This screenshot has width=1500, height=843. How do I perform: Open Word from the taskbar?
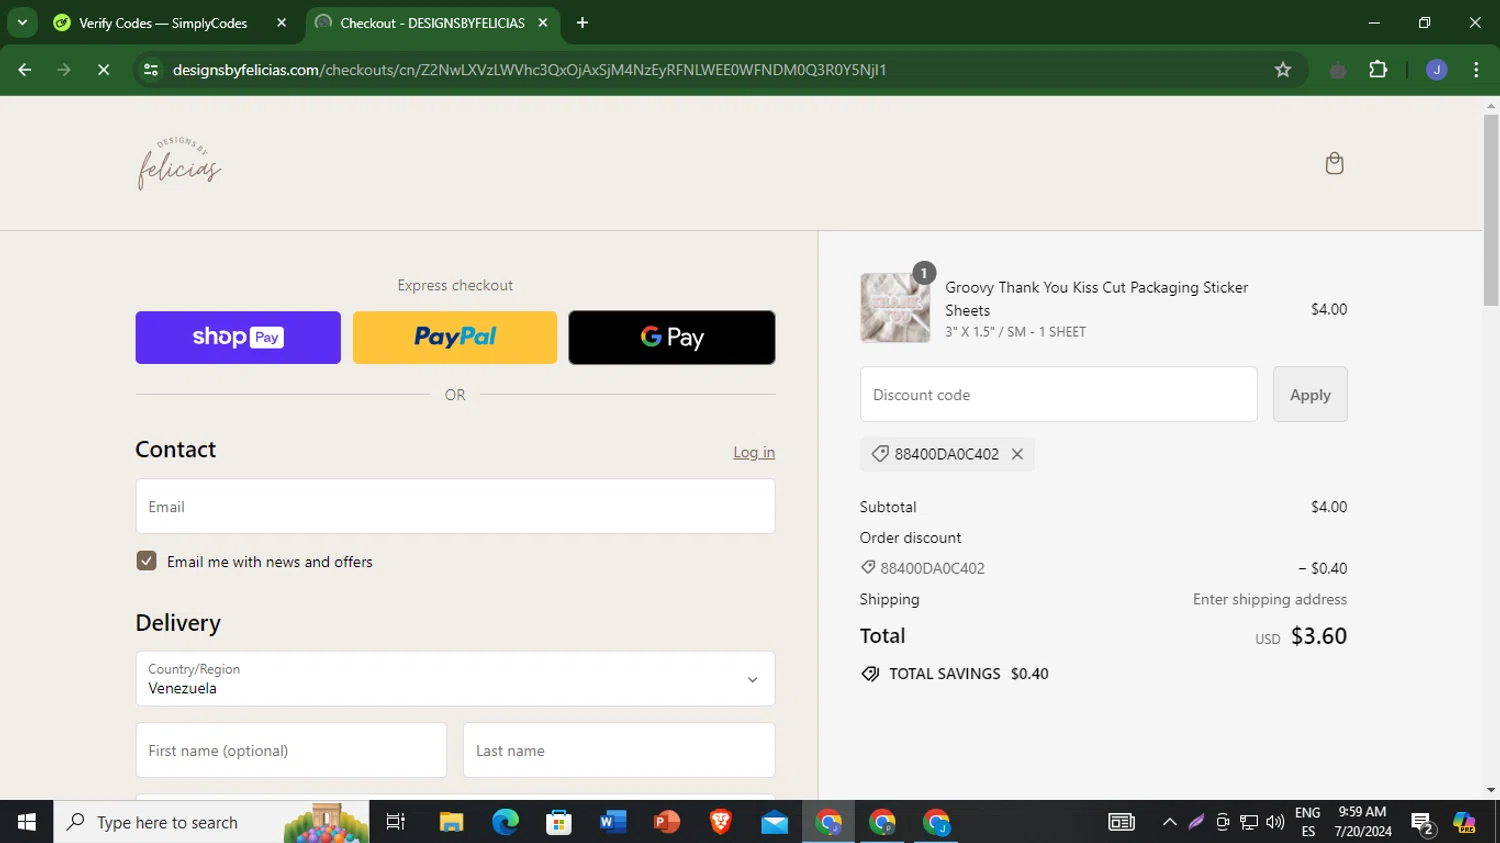tap(613, 822)
